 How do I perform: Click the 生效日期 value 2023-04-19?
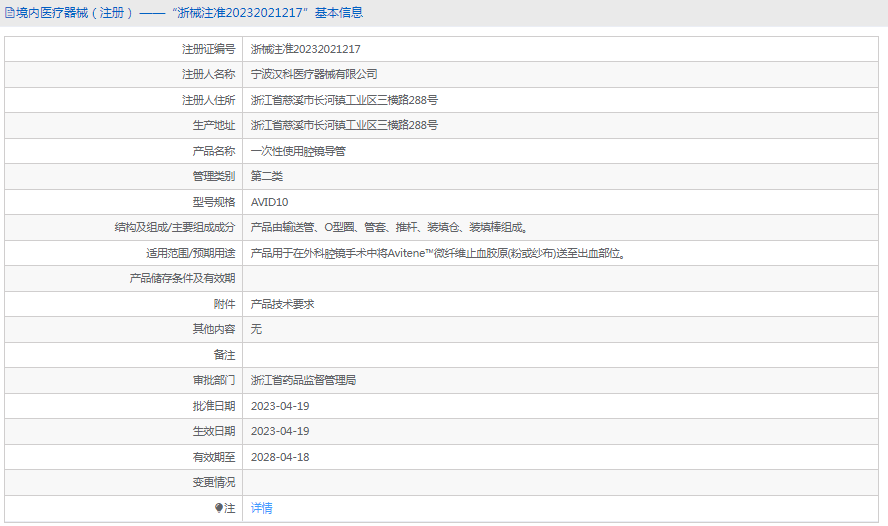(x=280, y=431)
